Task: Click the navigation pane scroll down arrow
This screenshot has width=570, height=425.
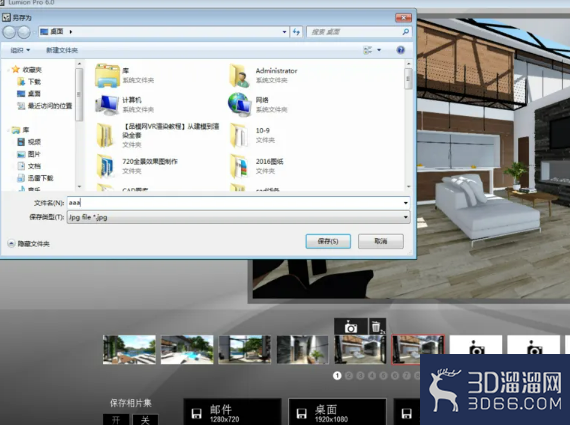Action: tap(79, 187)
